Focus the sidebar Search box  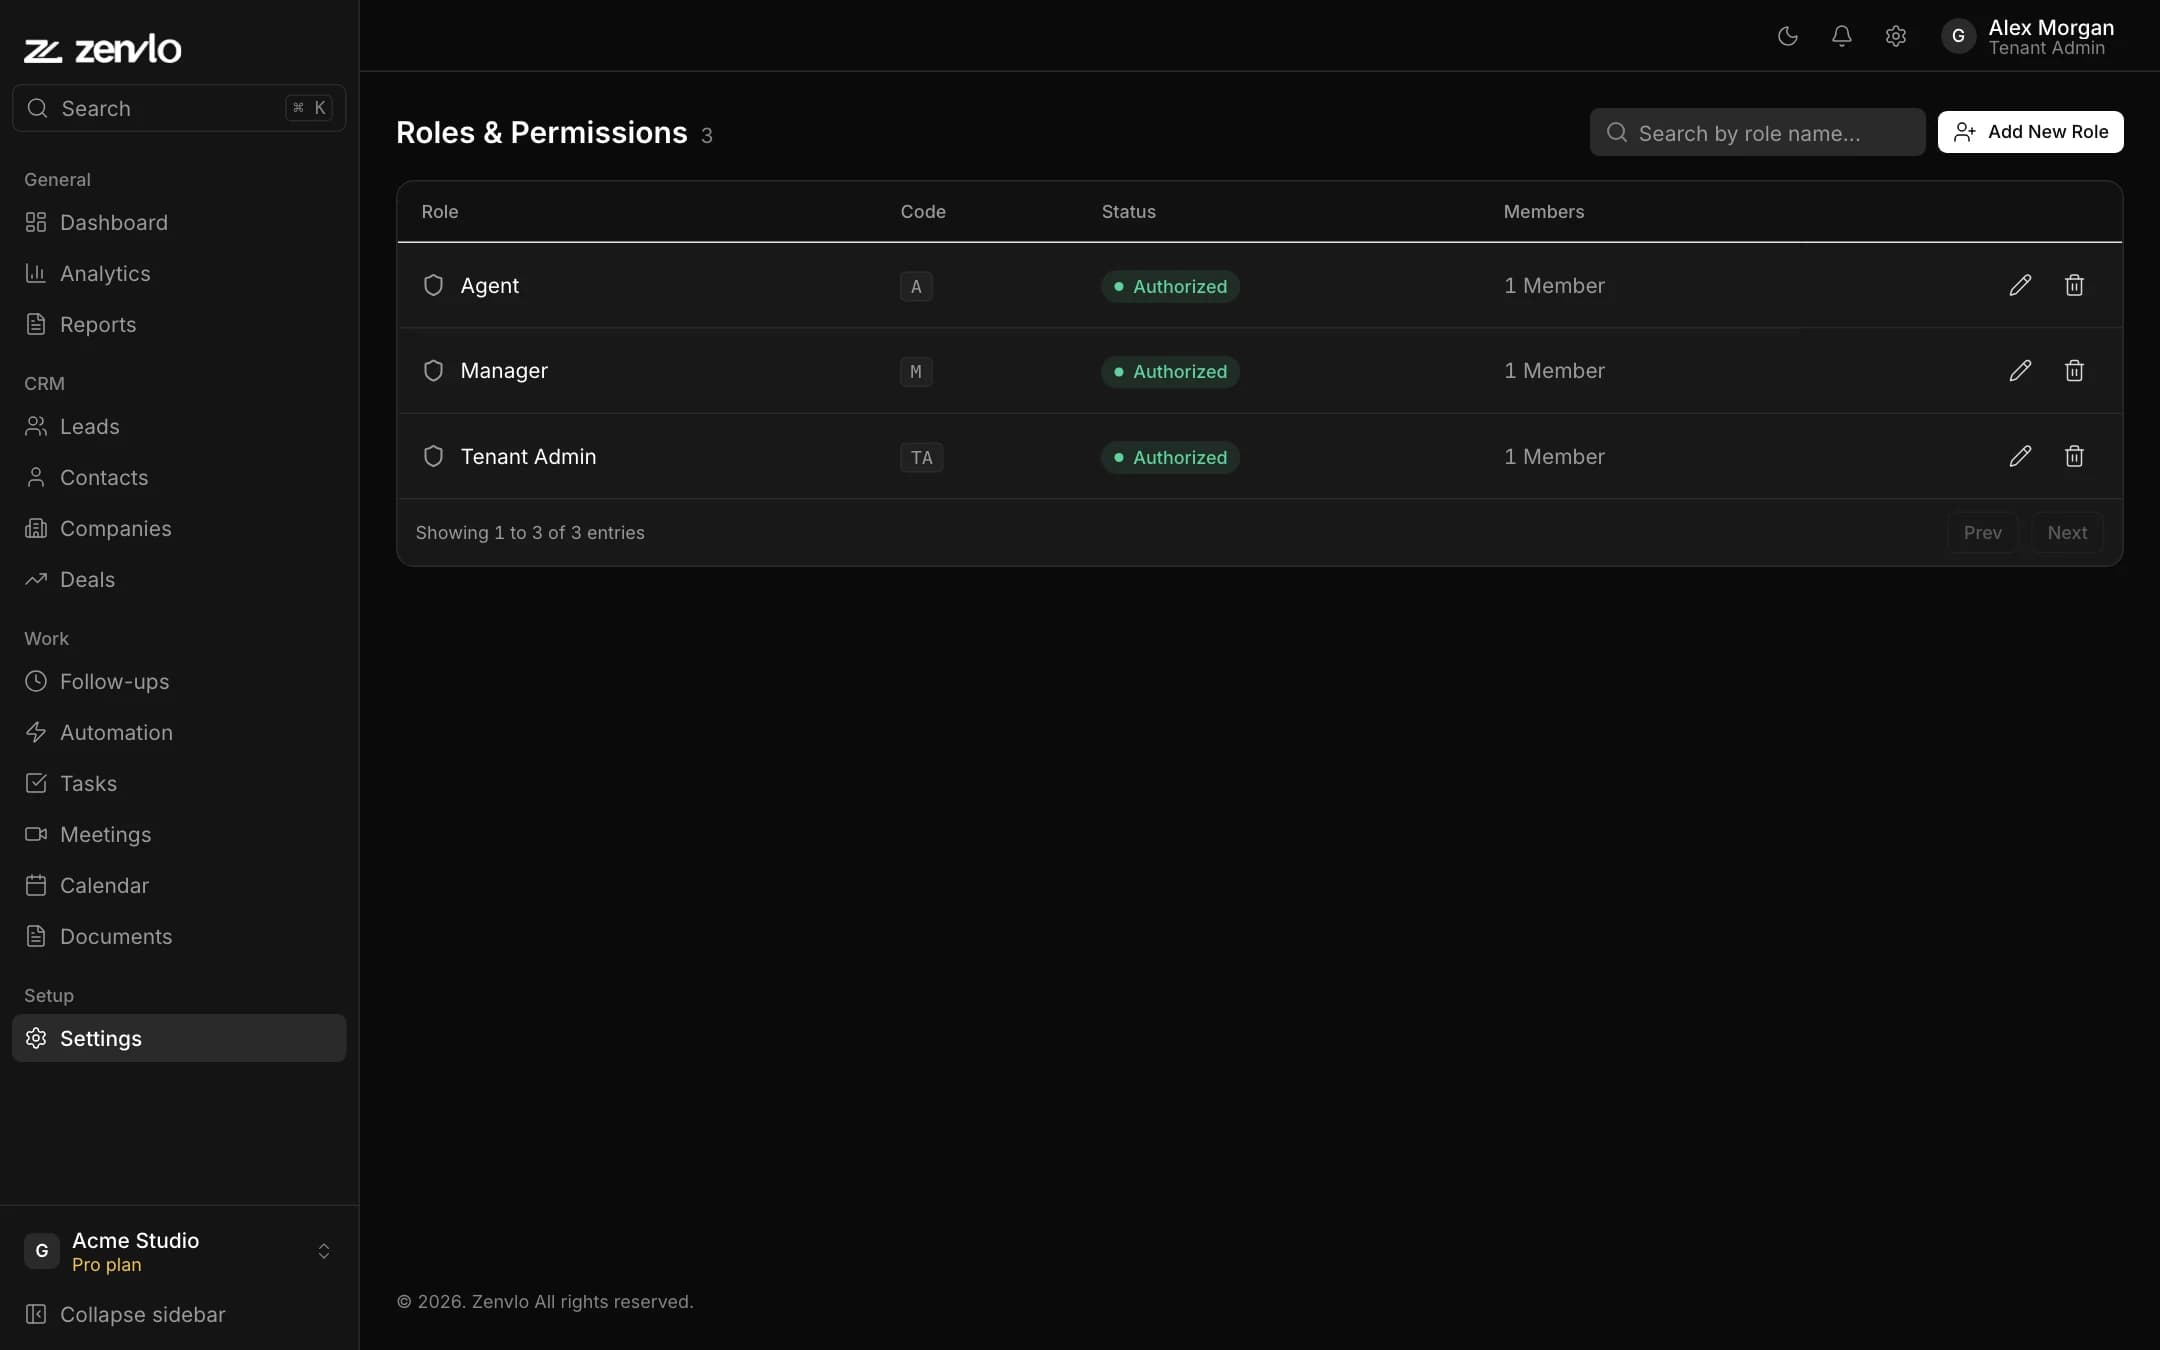[x=179, y=108]
